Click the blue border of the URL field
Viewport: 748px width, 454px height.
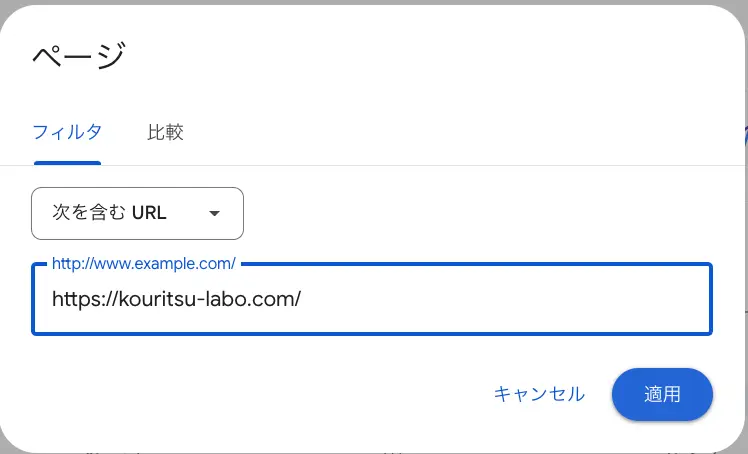coord(372,333)
